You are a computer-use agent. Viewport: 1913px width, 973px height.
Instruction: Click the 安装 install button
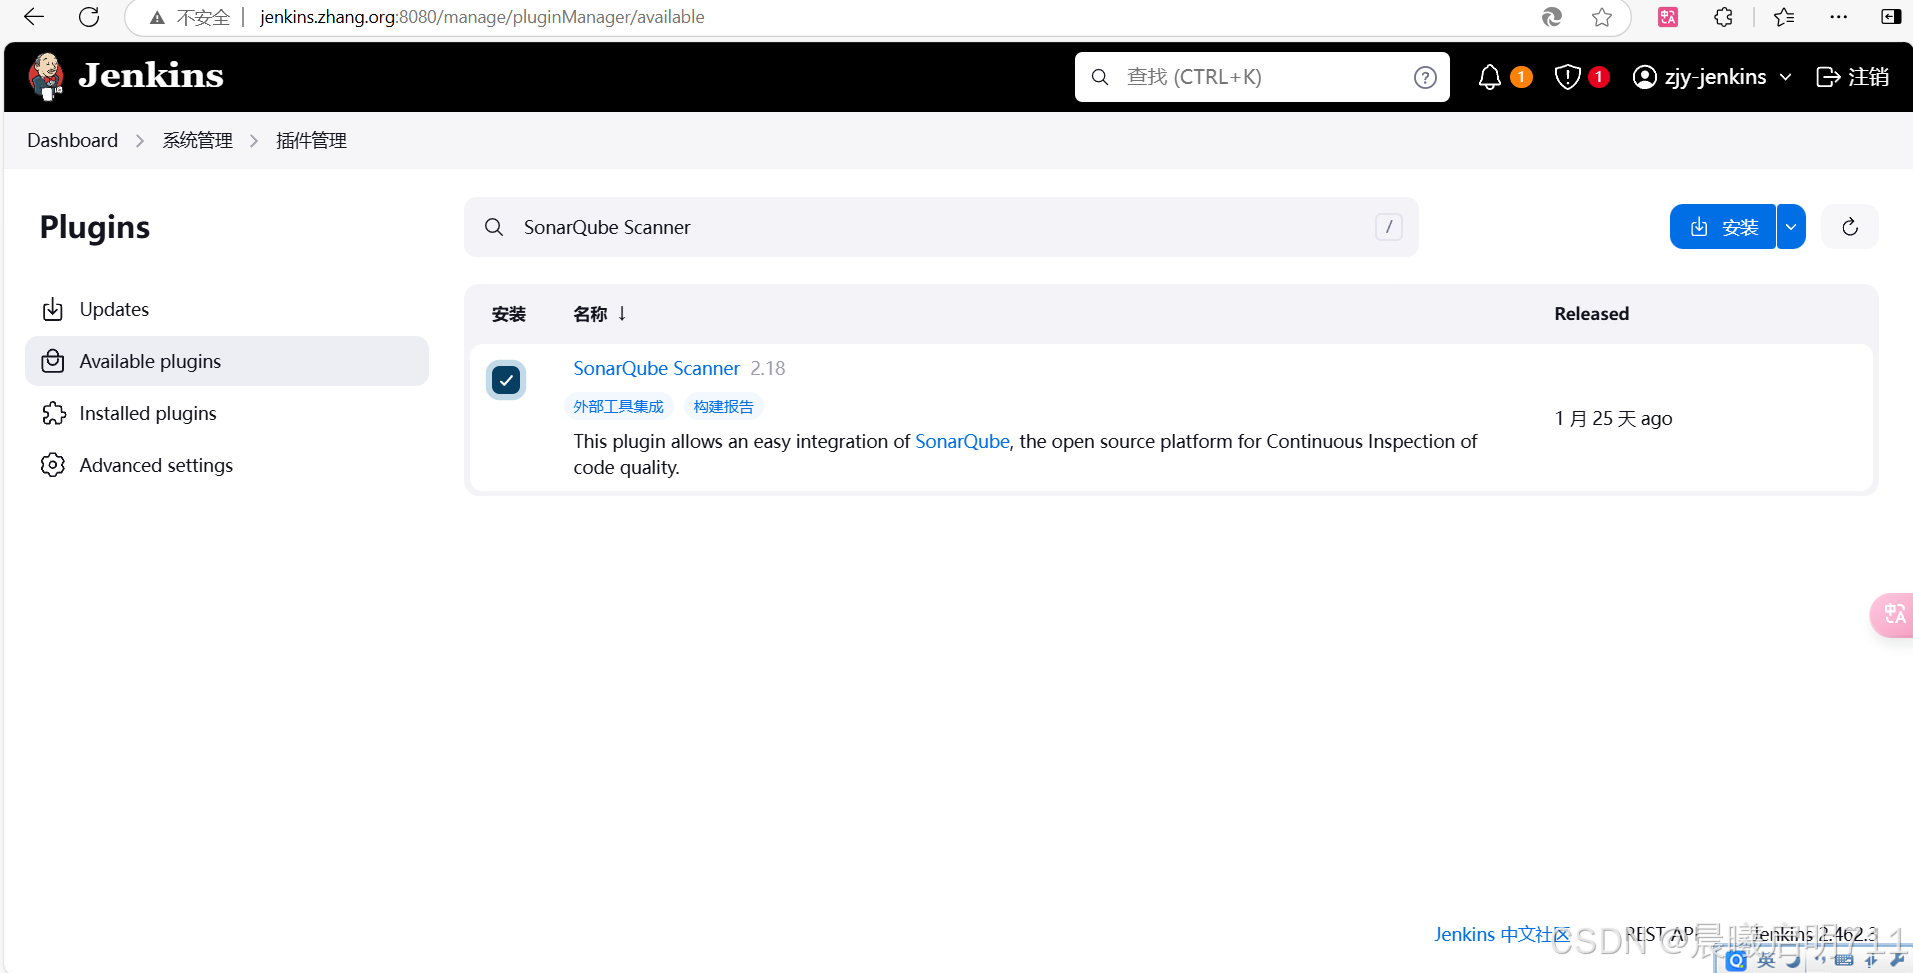click(1723, 227)
